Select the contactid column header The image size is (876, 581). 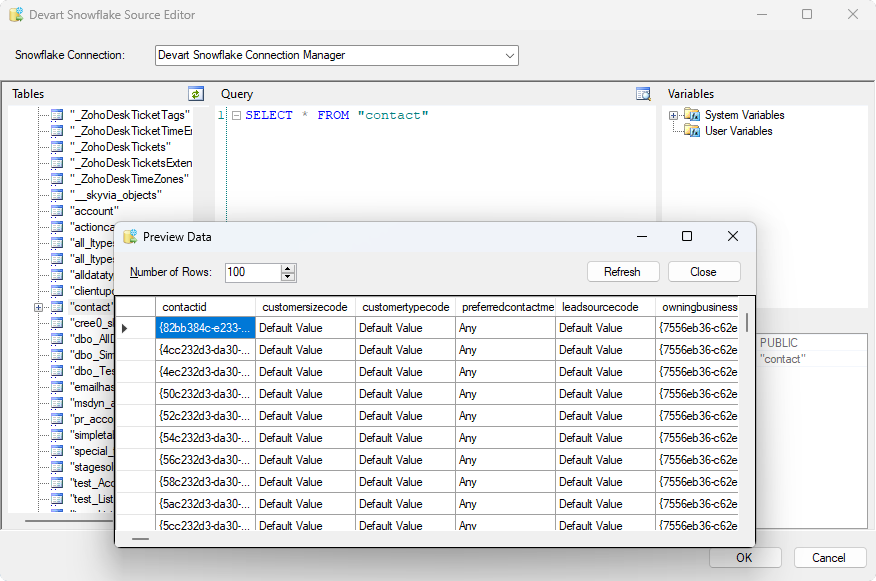tap(205, 307)
